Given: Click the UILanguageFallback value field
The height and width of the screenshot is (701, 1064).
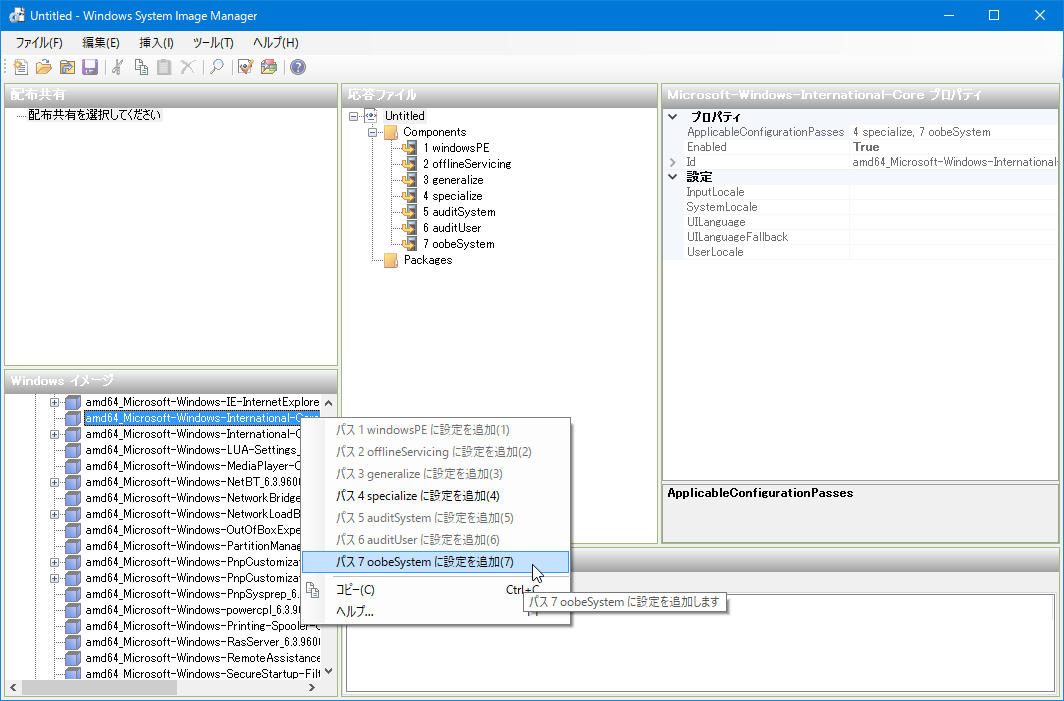Looking at the screenshot, I should (x=953, y=237).
